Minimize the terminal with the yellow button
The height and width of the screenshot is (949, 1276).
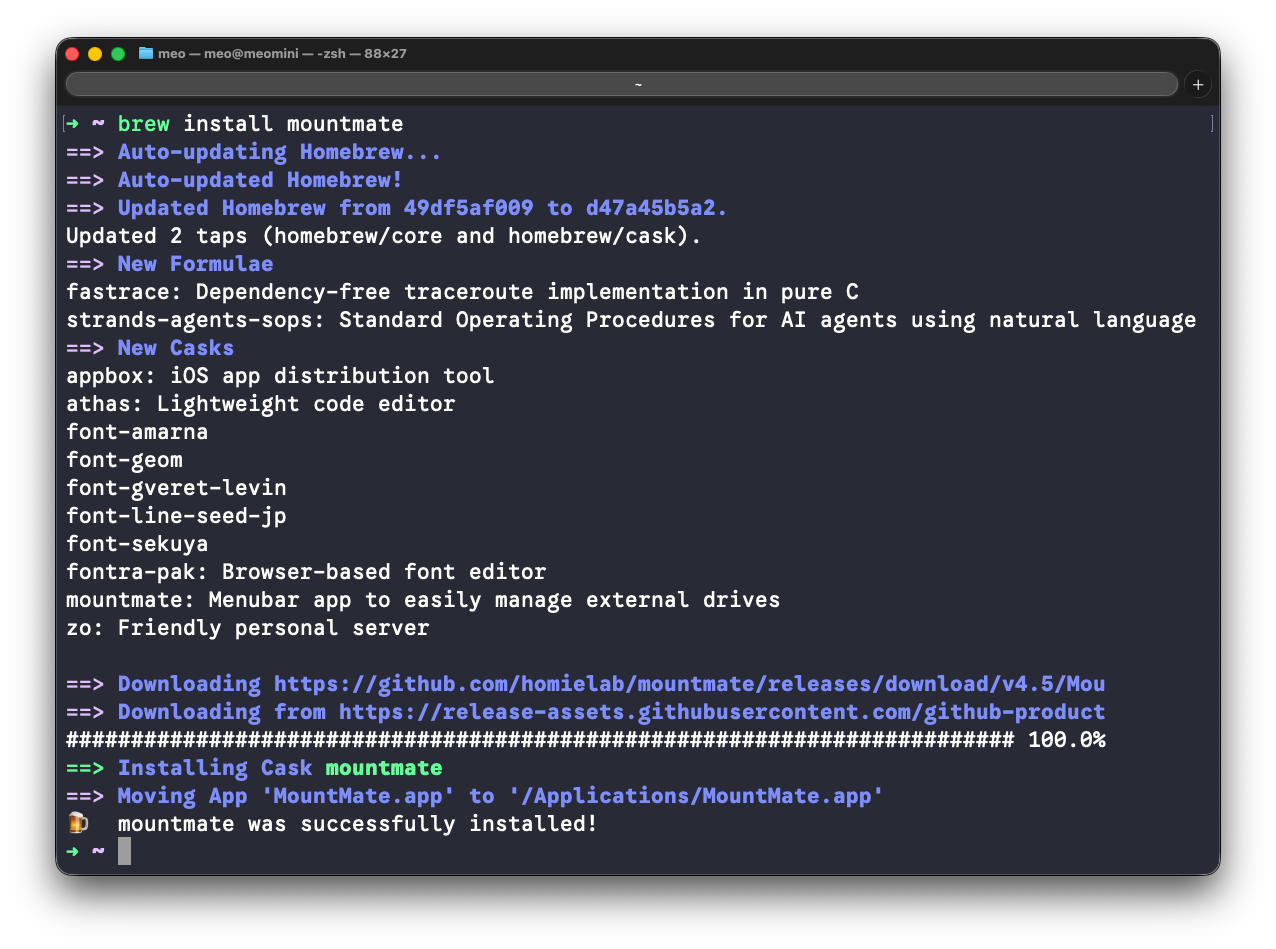[95, 54]
